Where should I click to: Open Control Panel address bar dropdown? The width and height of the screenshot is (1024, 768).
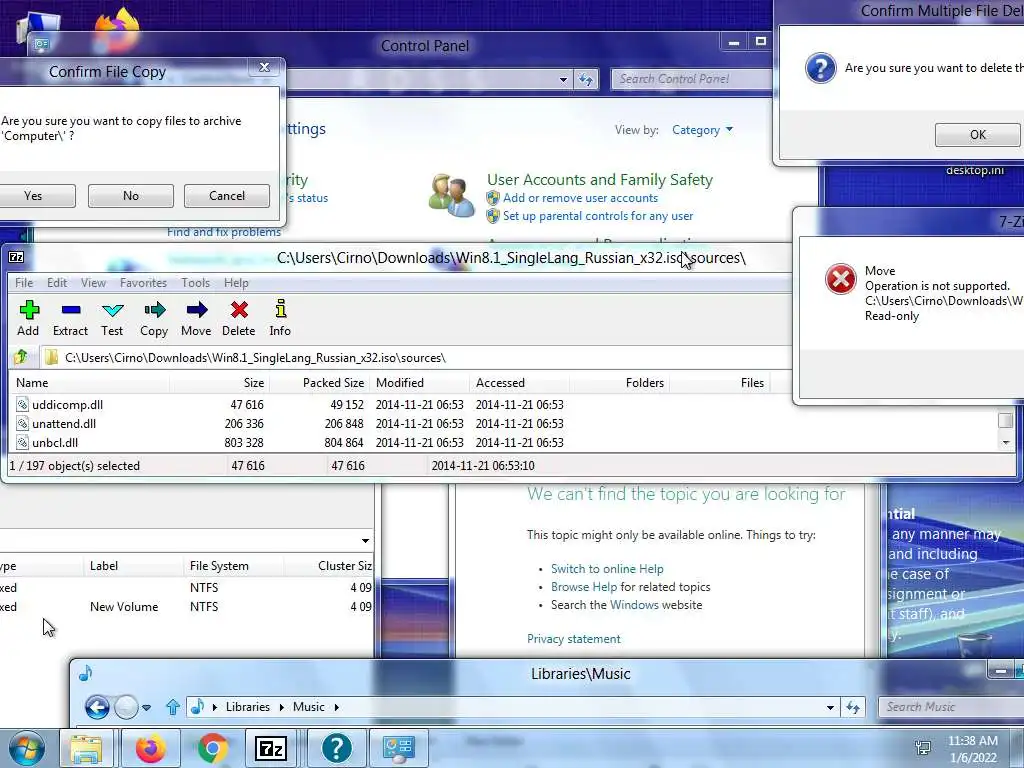click(x=563, y=80)
